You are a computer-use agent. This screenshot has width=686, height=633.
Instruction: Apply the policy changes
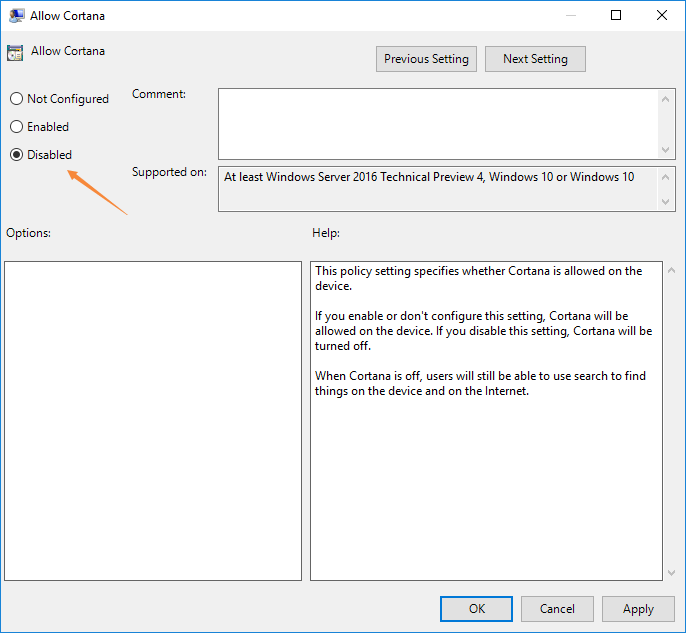click(x=638, y=609)
